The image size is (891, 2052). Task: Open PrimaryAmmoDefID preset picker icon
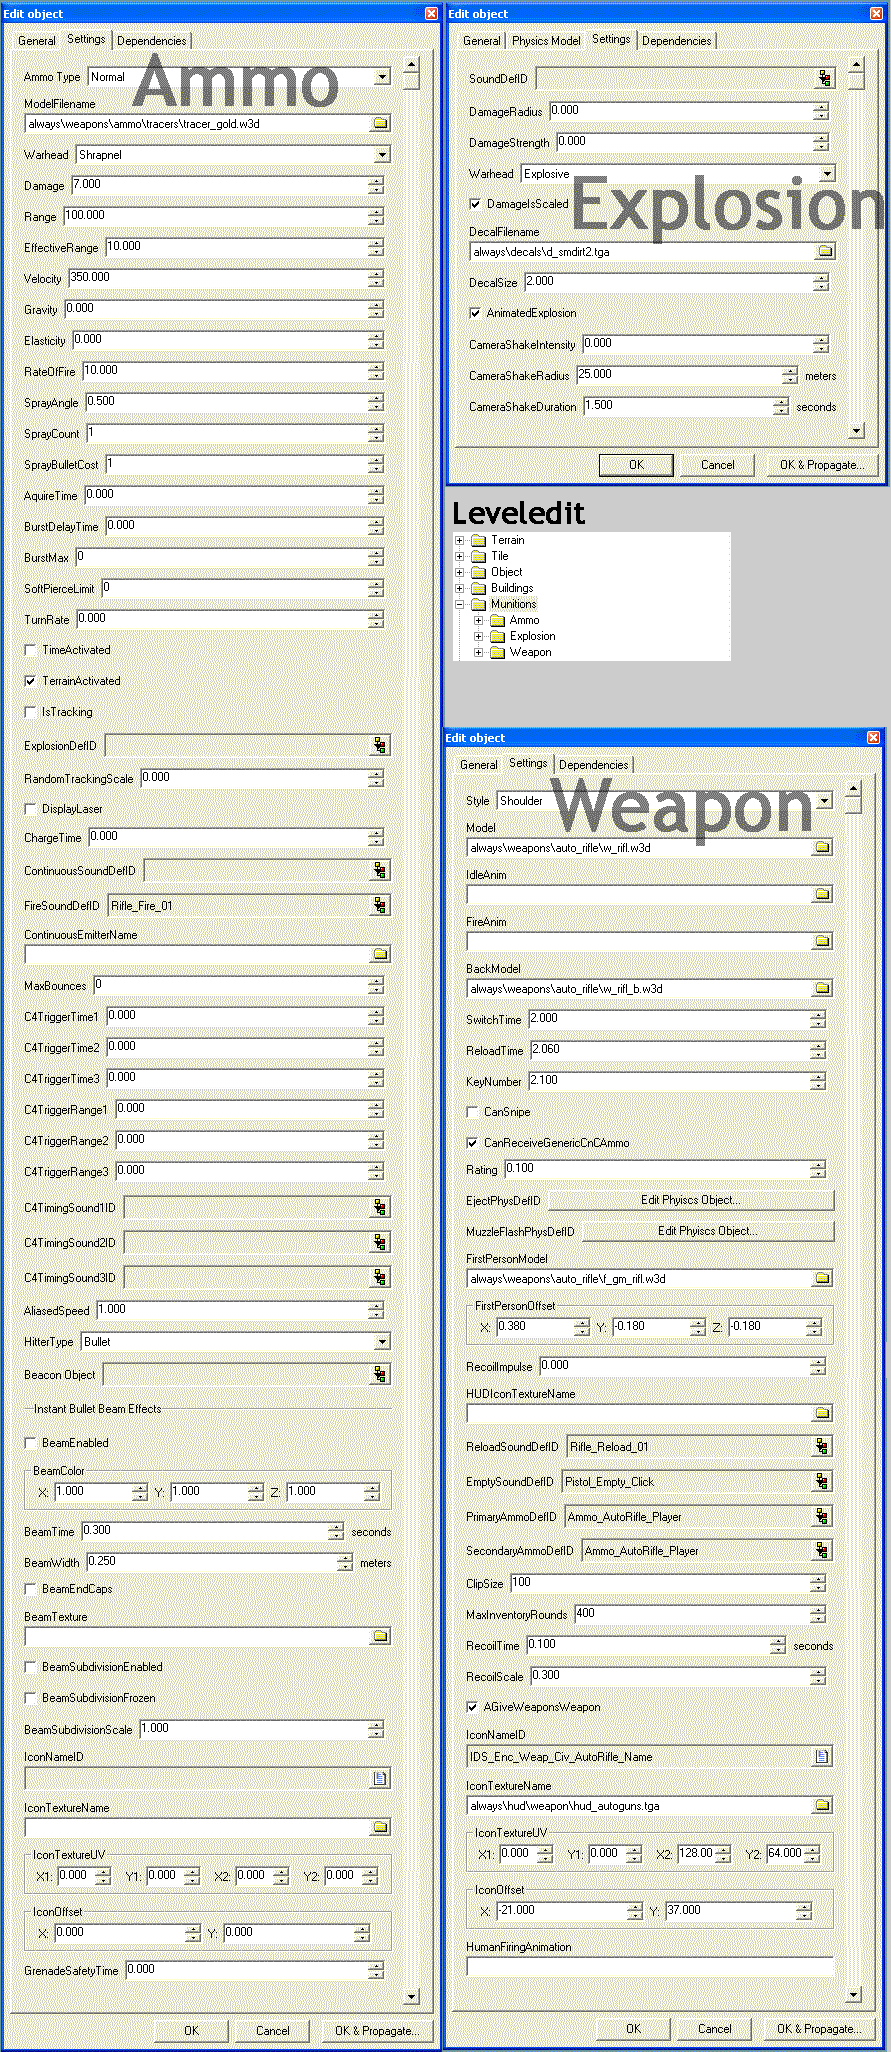822,1516
